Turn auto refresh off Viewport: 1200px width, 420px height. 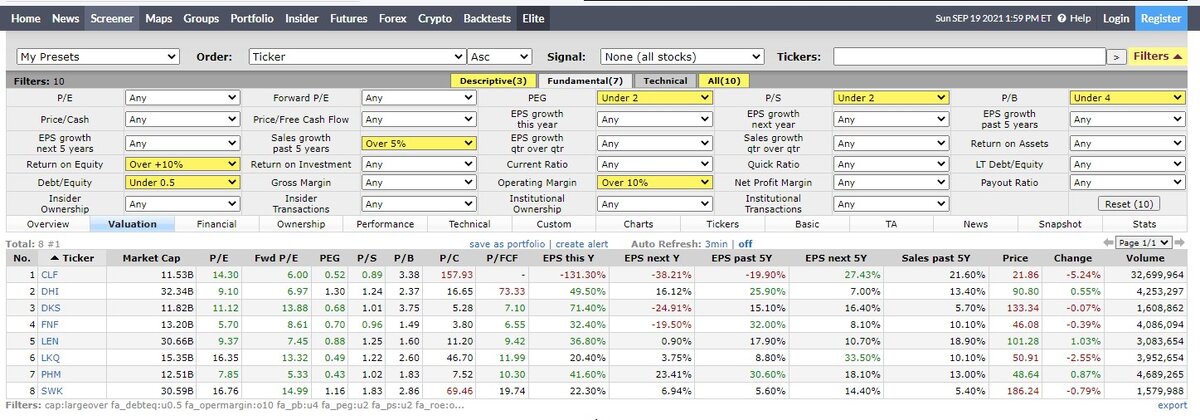(x=745, y=243)
